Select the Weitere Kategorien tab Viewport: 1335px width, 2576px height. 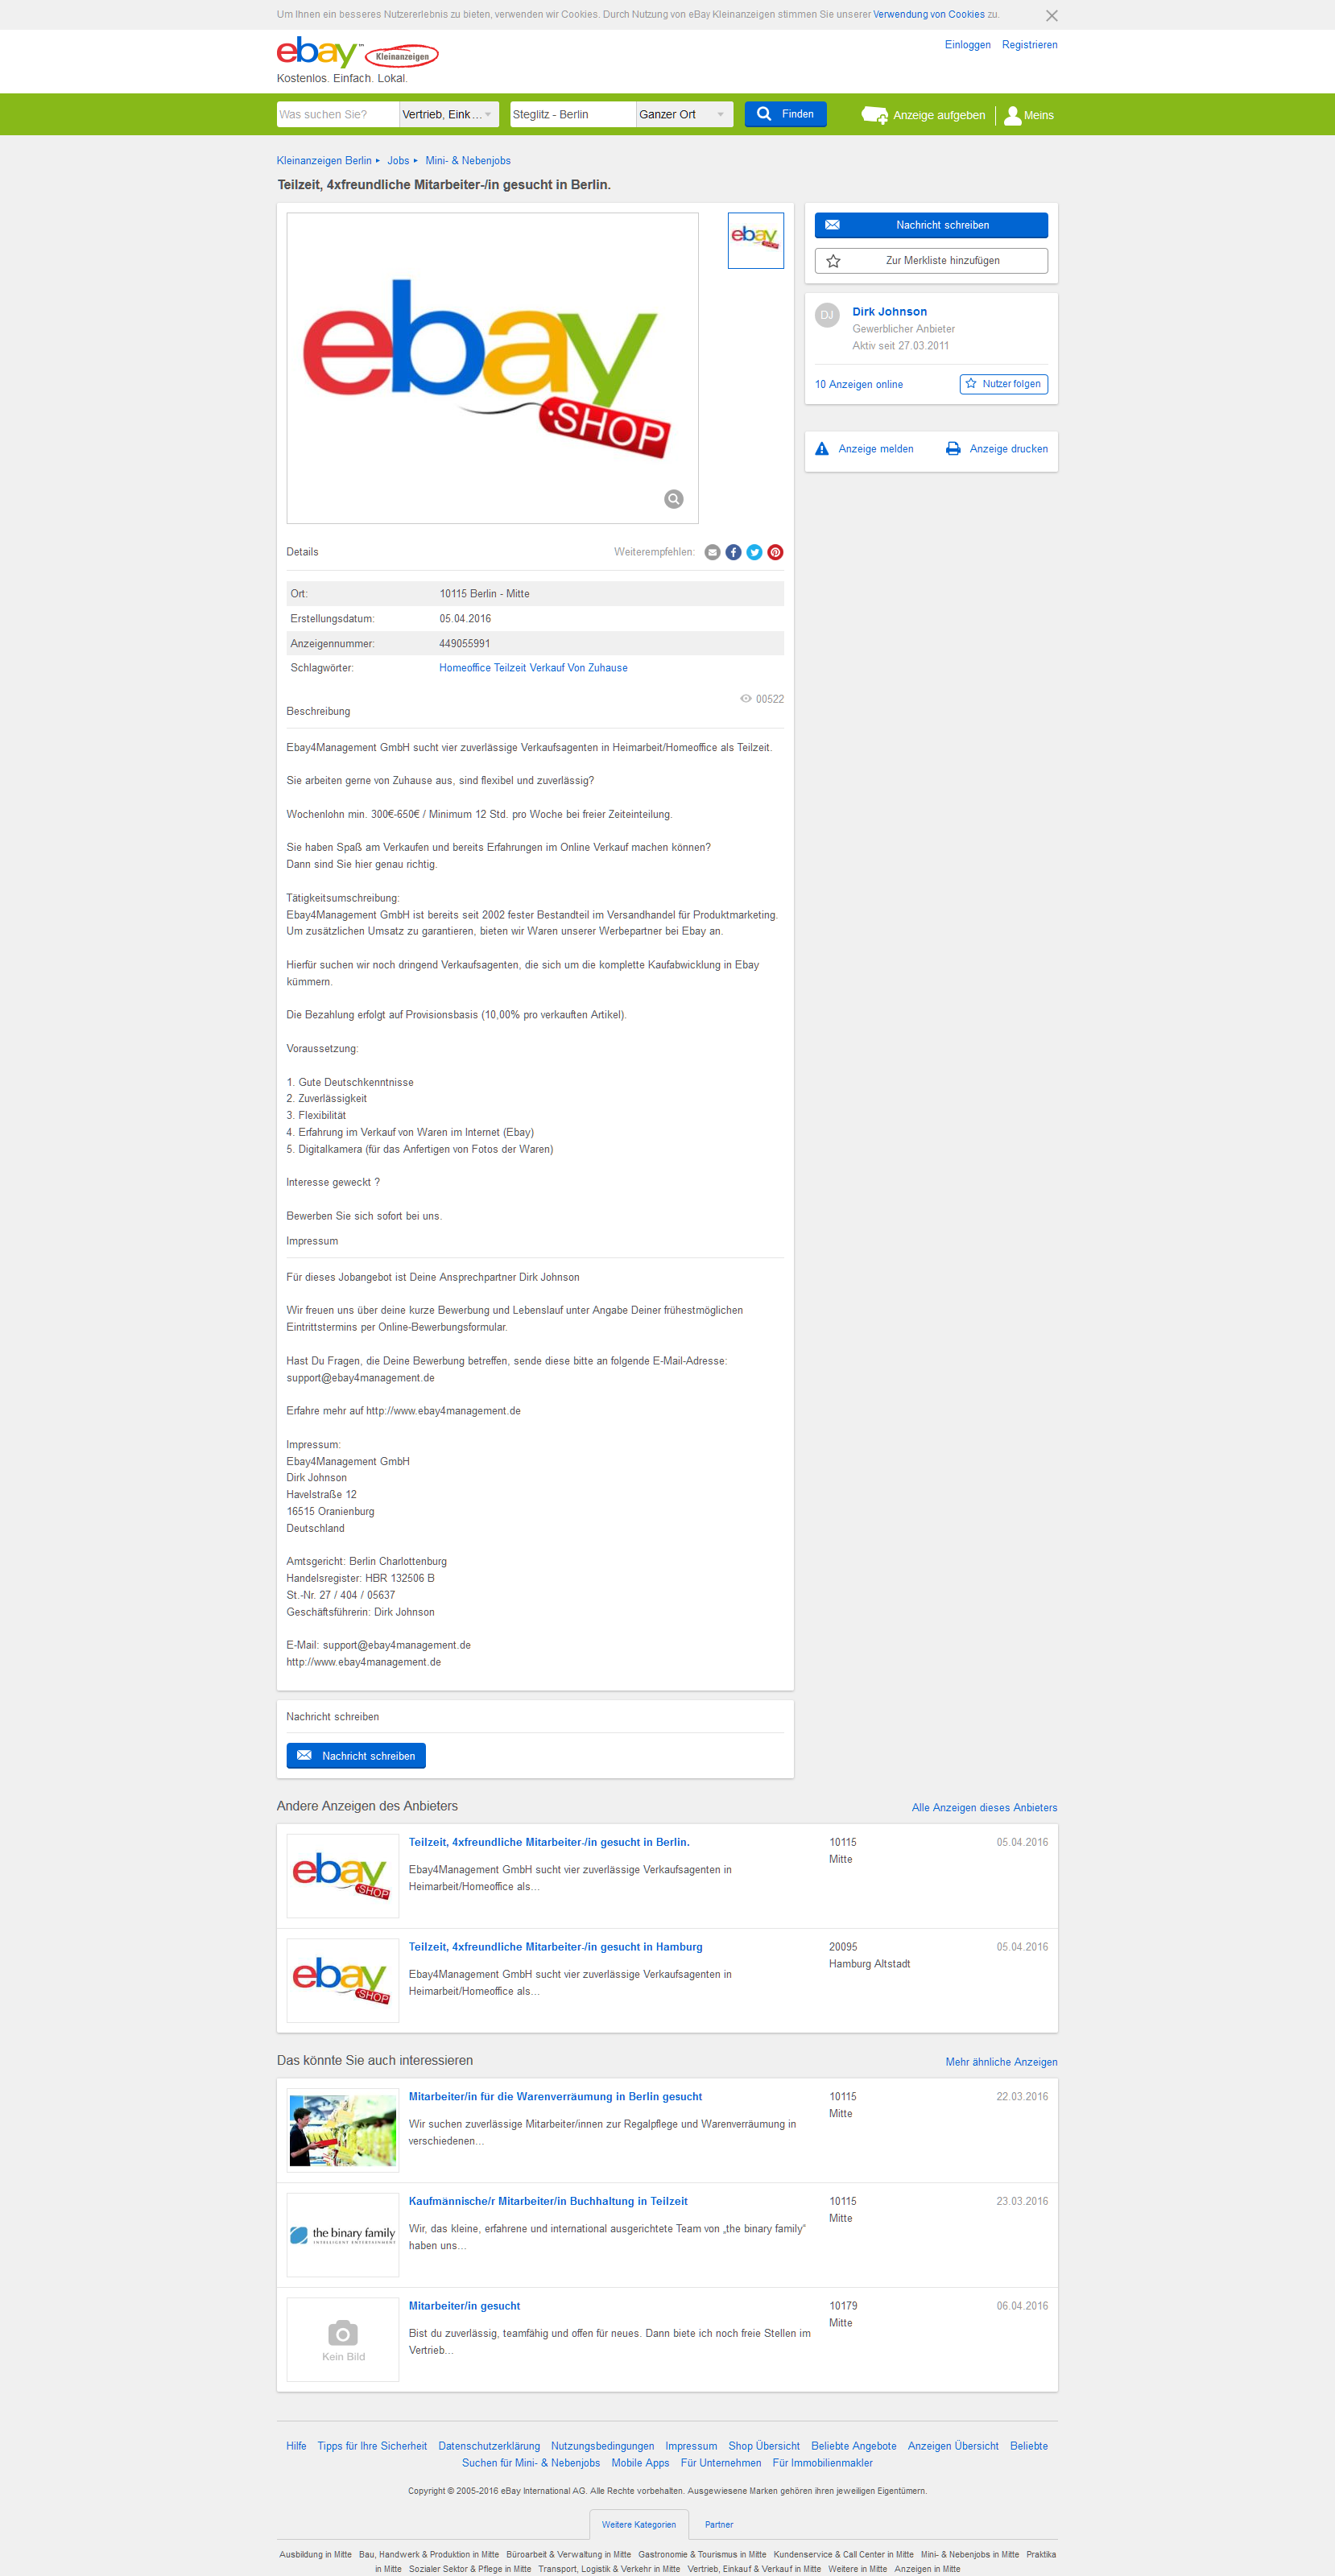[639, 2524]
